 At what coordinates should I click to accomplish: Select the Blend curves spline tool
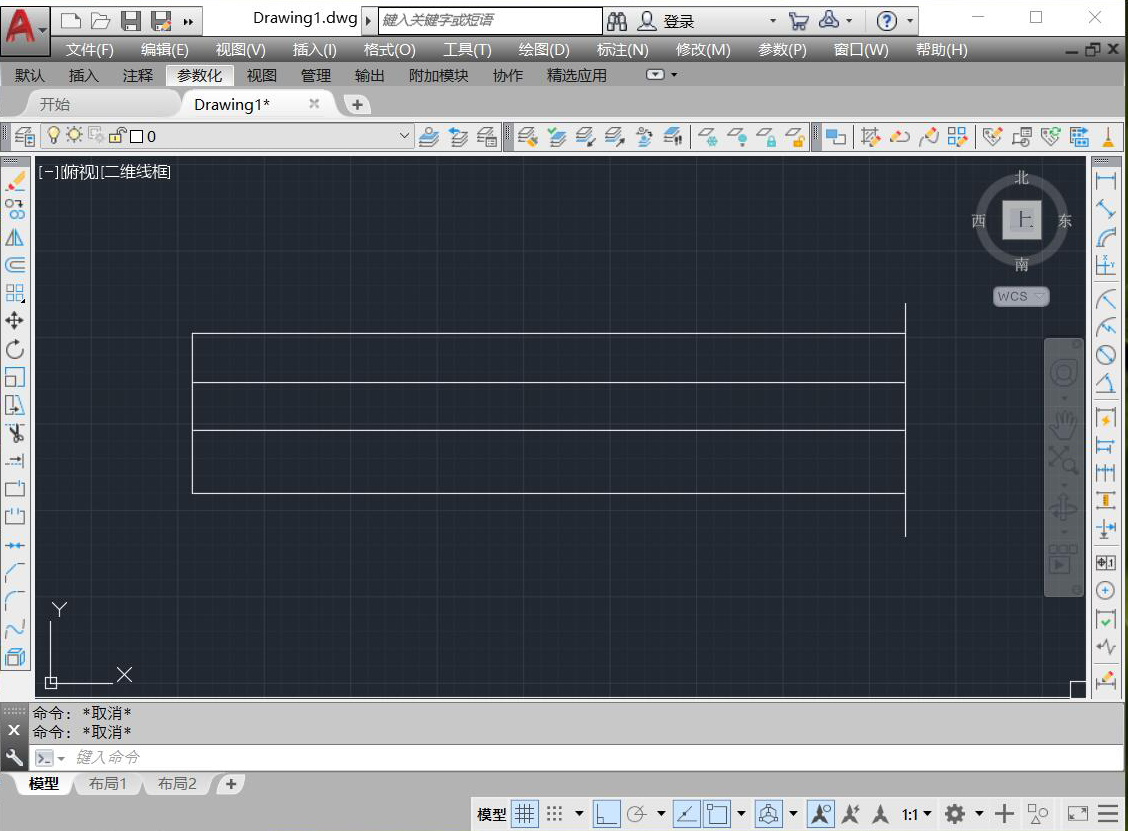15,629
